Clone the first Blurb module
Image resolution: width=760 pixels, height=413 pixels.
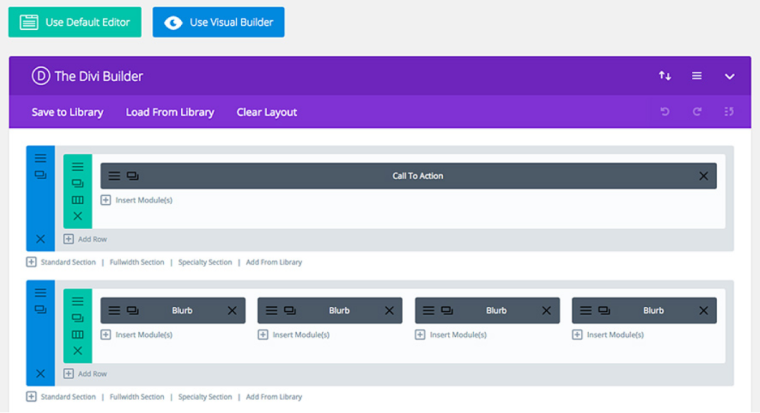133,310
